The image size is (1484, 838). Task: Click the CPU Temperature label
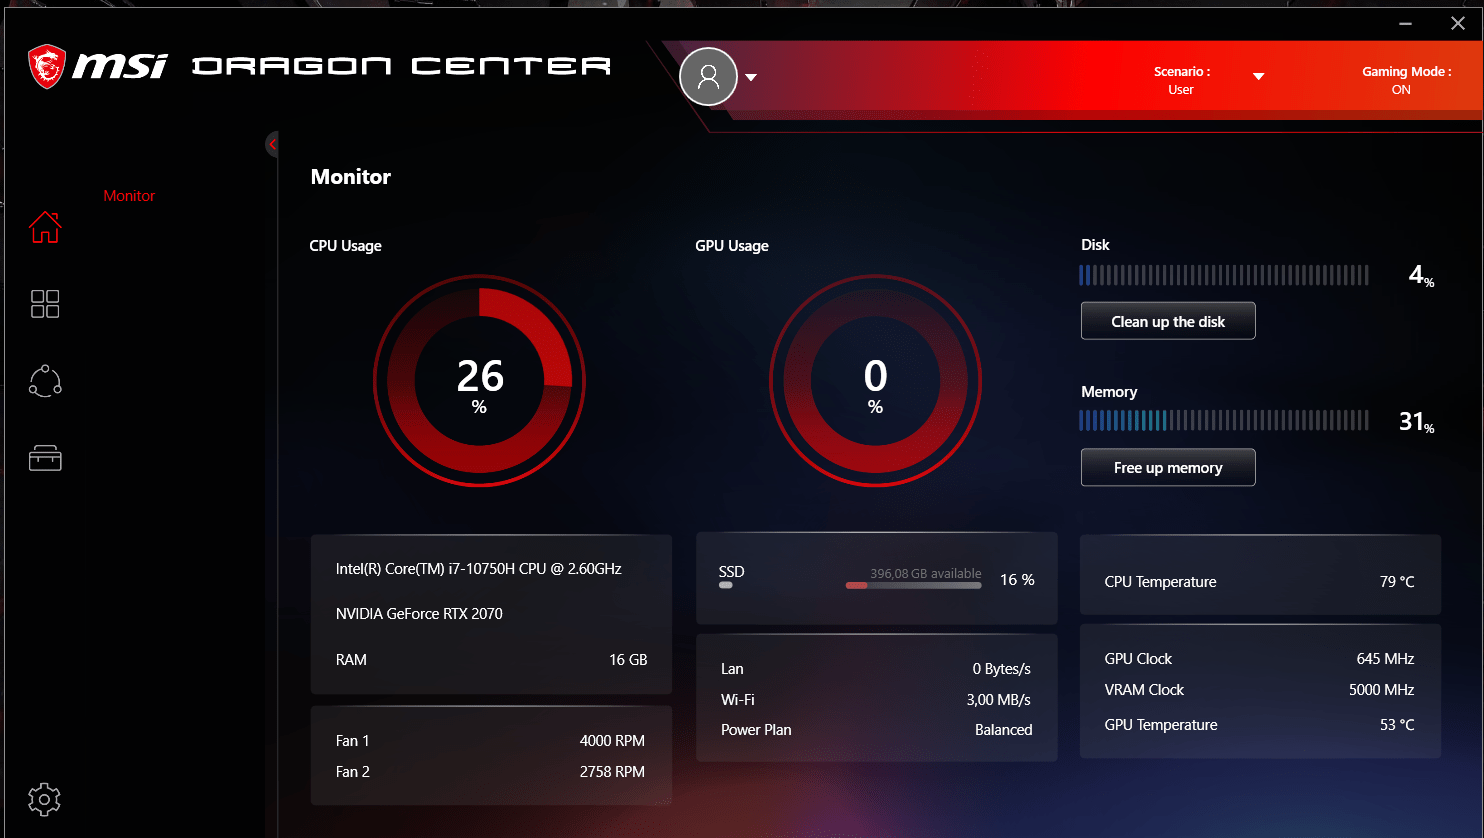click(x=1160, y=582)
